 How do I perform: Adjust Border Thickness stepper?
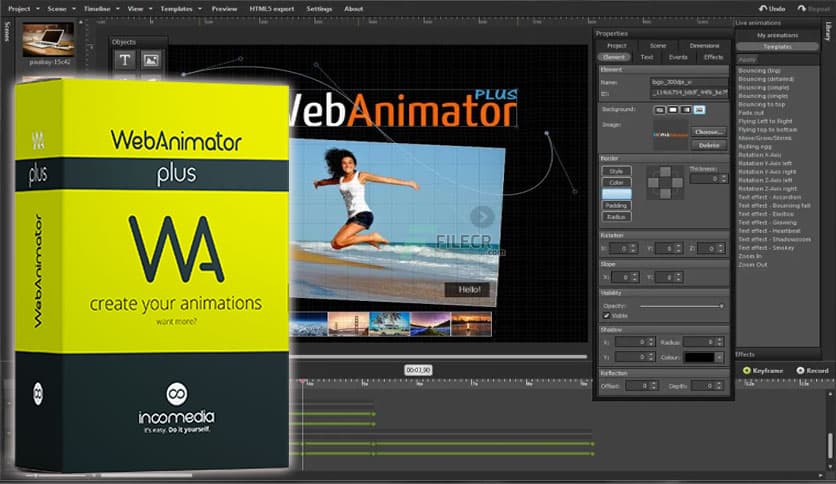(x=724, y=179)
